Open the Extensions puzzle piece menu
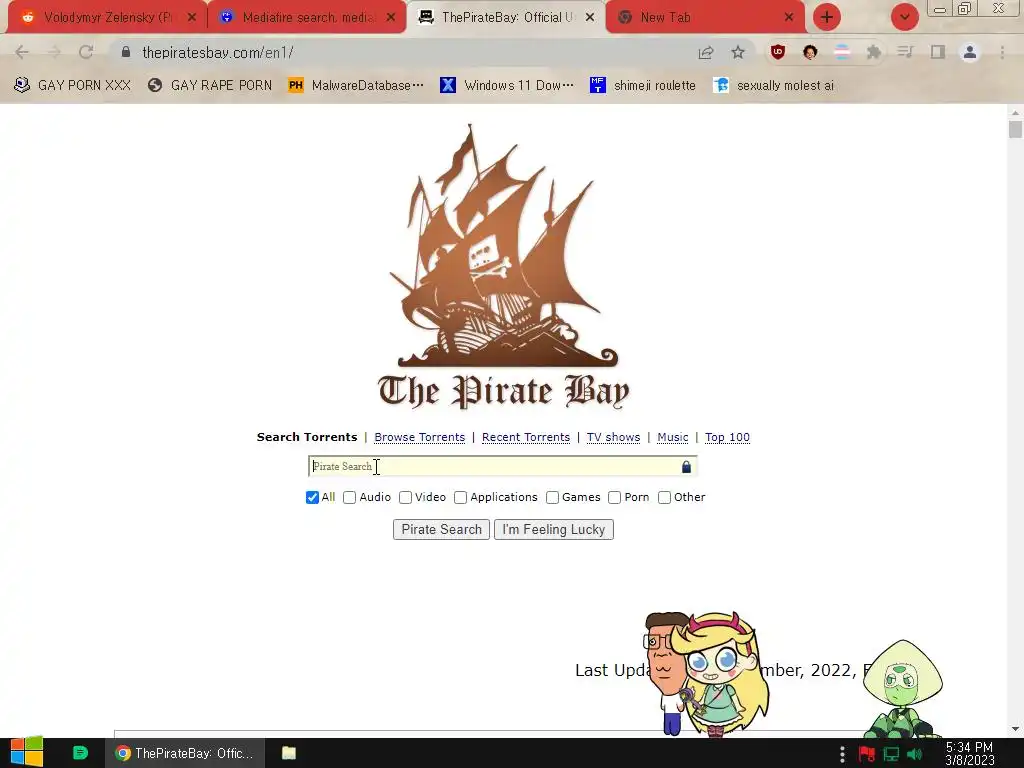1024x768 pixels. [x=874, y=52]
